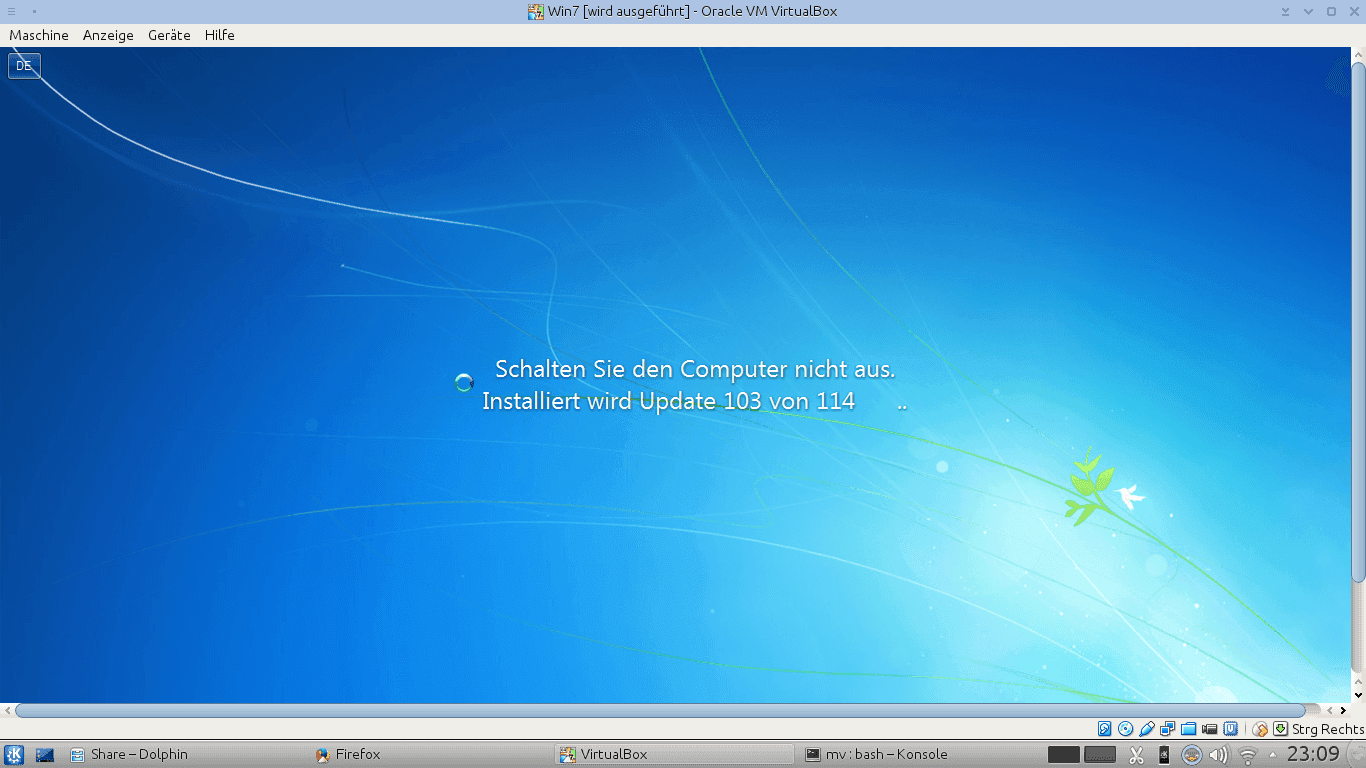Click the video capture camera icon

[1209, 729]
